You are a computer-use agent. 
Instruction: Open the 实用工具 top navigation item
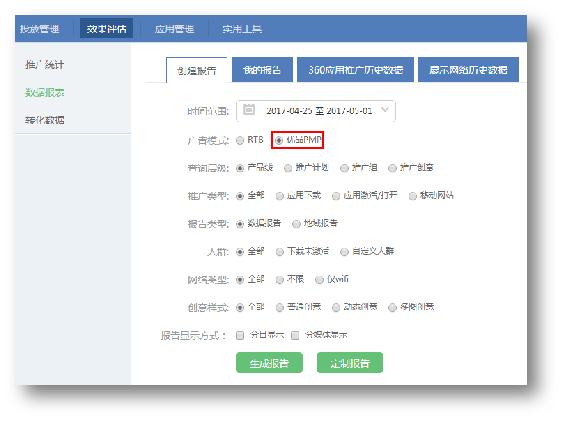242,29
